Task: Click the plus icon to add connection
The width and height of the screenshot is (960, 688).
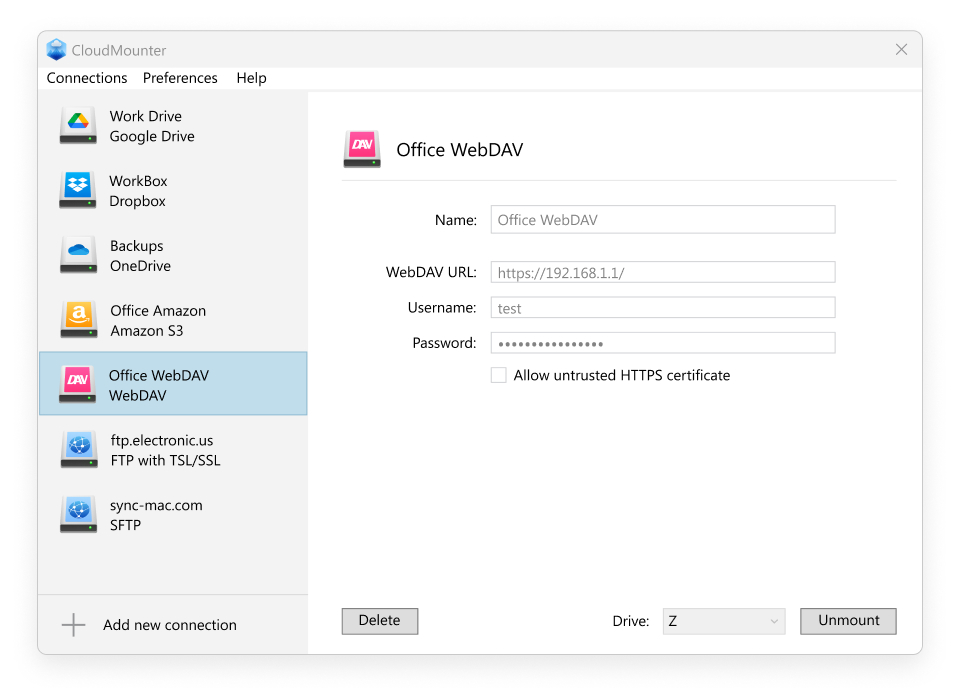Action: coord(74,626)
